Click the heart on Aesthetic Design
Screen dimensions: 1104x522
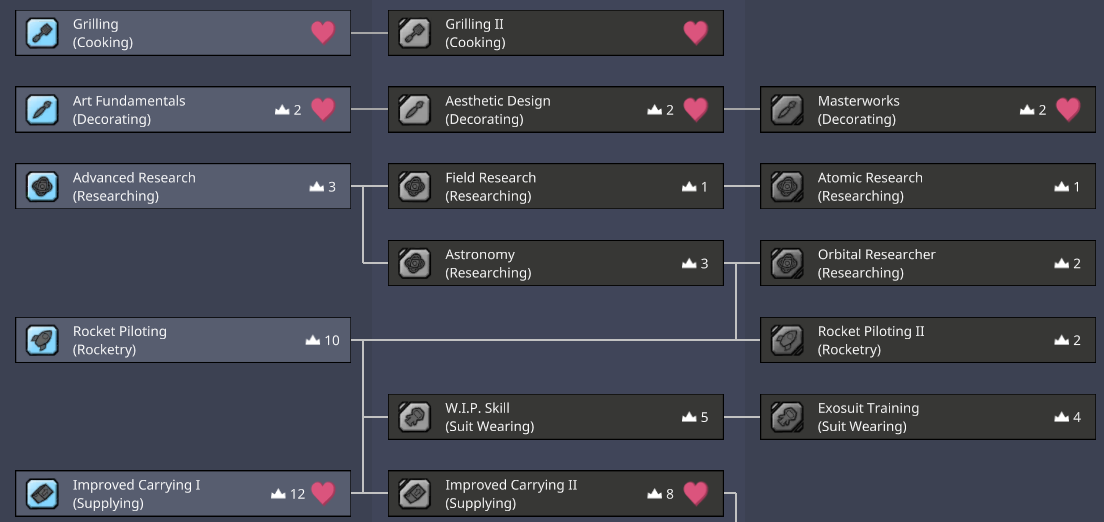695,110
